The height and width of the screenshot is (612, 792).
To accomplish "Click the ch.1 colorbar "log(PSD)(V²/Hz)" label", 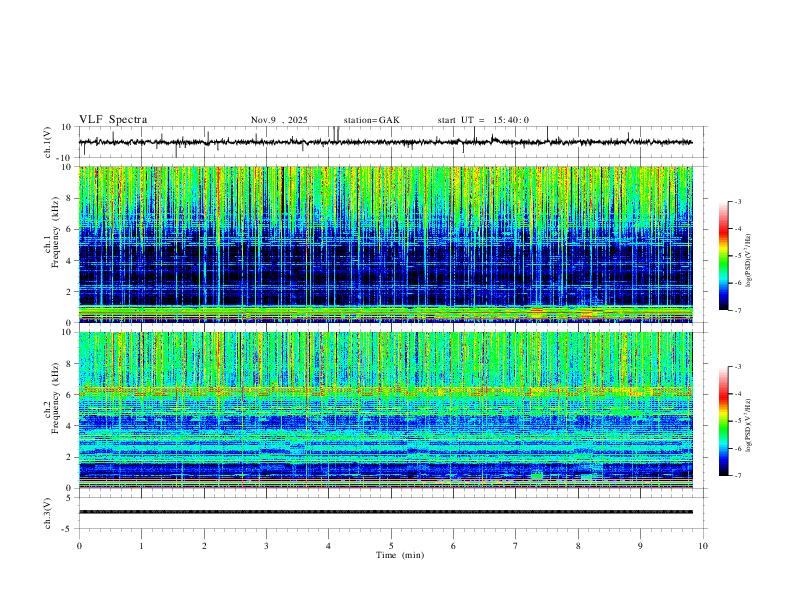I will click(748, 261).
